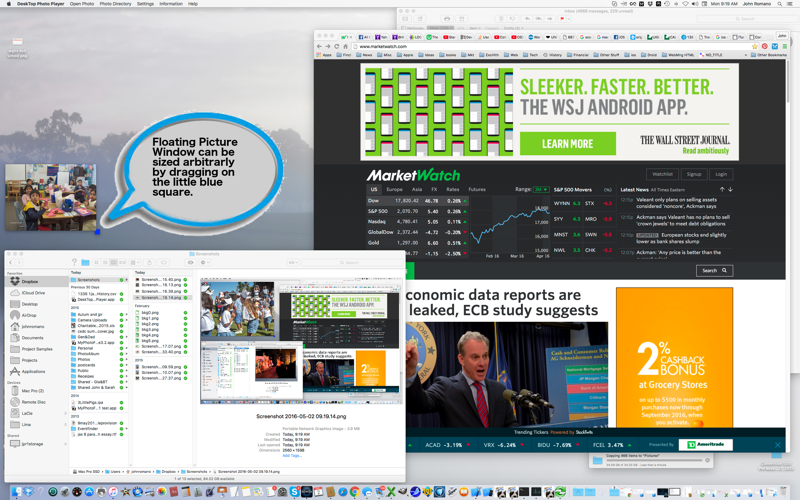Click the Quick Look eye icon in Finder
This screenshot has width=800, height=500.
point(190,262)
